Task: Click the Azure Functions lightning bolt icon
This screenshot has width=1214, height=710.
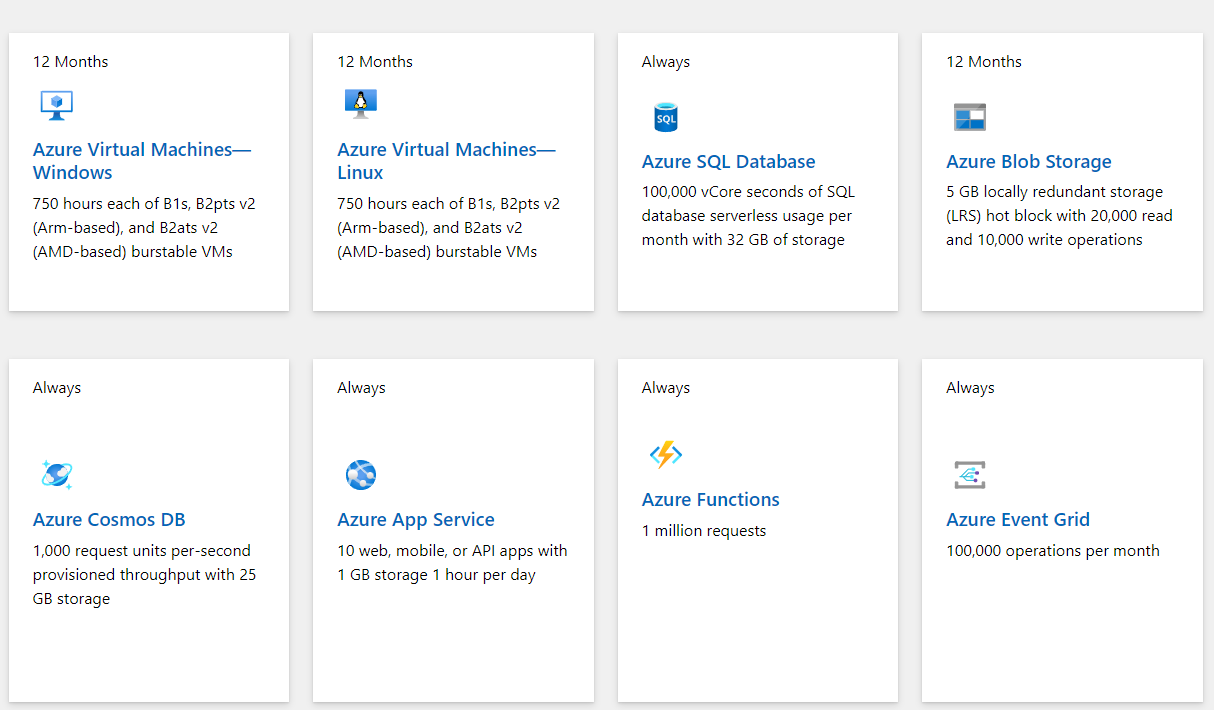Action: [666, 454]
